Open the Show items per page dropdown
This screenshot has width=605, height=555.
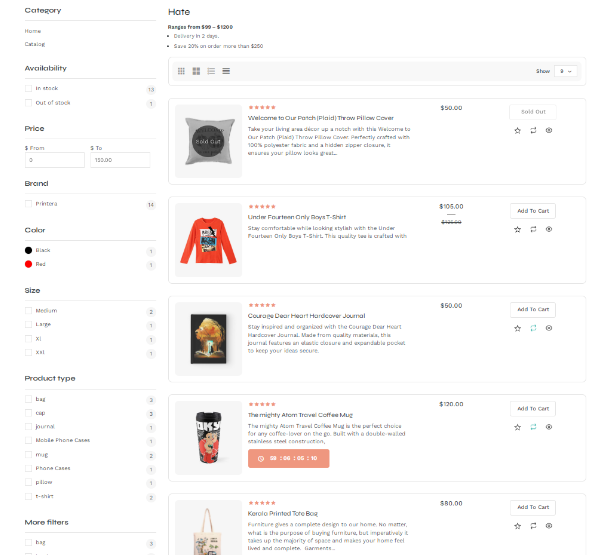[x=567, y=71]
